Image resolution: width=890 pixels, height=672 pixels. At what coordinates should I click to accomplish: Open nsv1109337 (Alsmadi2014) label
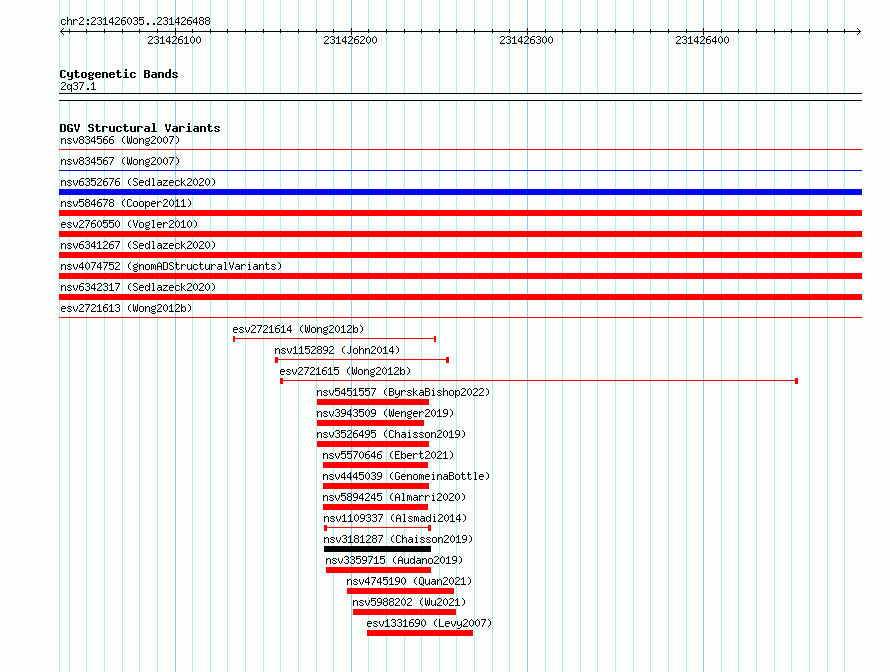tap(395, 518)
